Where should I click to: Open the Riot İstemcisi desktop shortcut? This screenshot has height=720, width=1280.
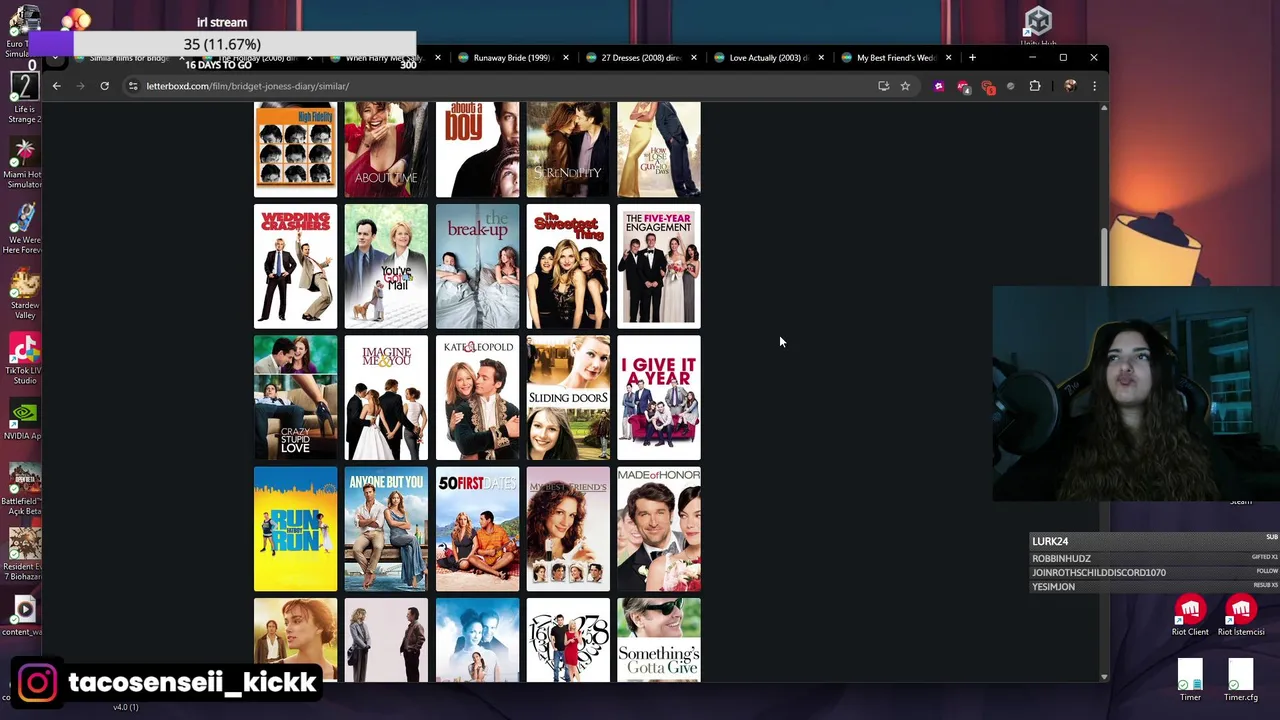[x=1241, y=616]
